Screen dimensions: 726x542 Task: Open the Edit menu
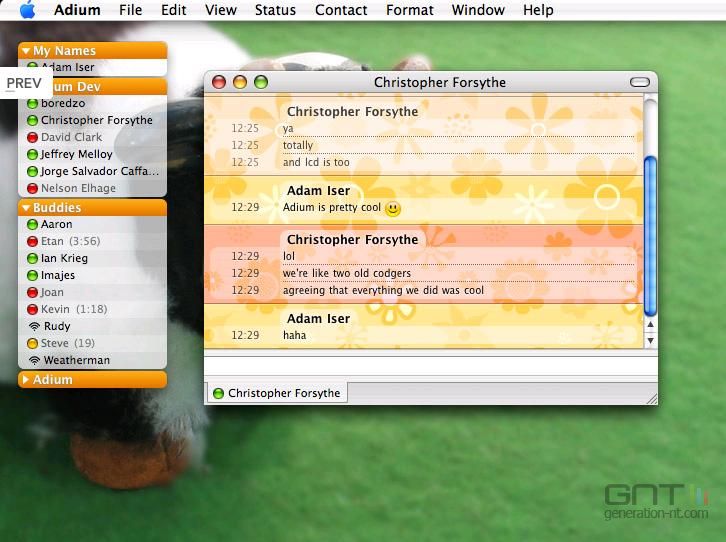pos(174,10)
